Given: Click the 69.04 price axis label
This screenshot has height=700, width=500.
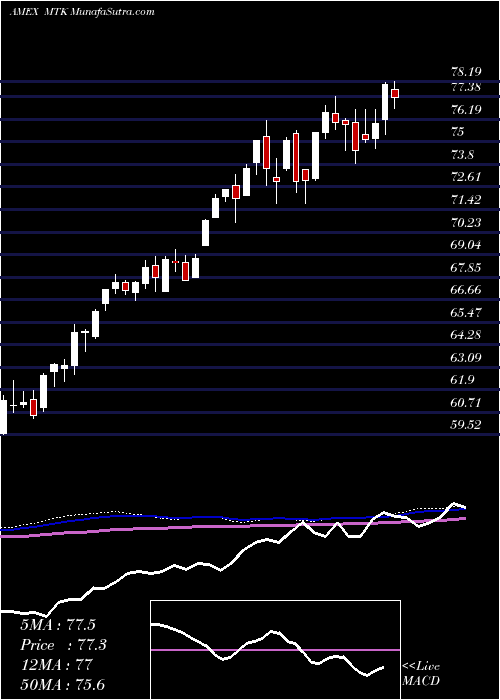Looking at the screenshot, I should click(467, 245).
